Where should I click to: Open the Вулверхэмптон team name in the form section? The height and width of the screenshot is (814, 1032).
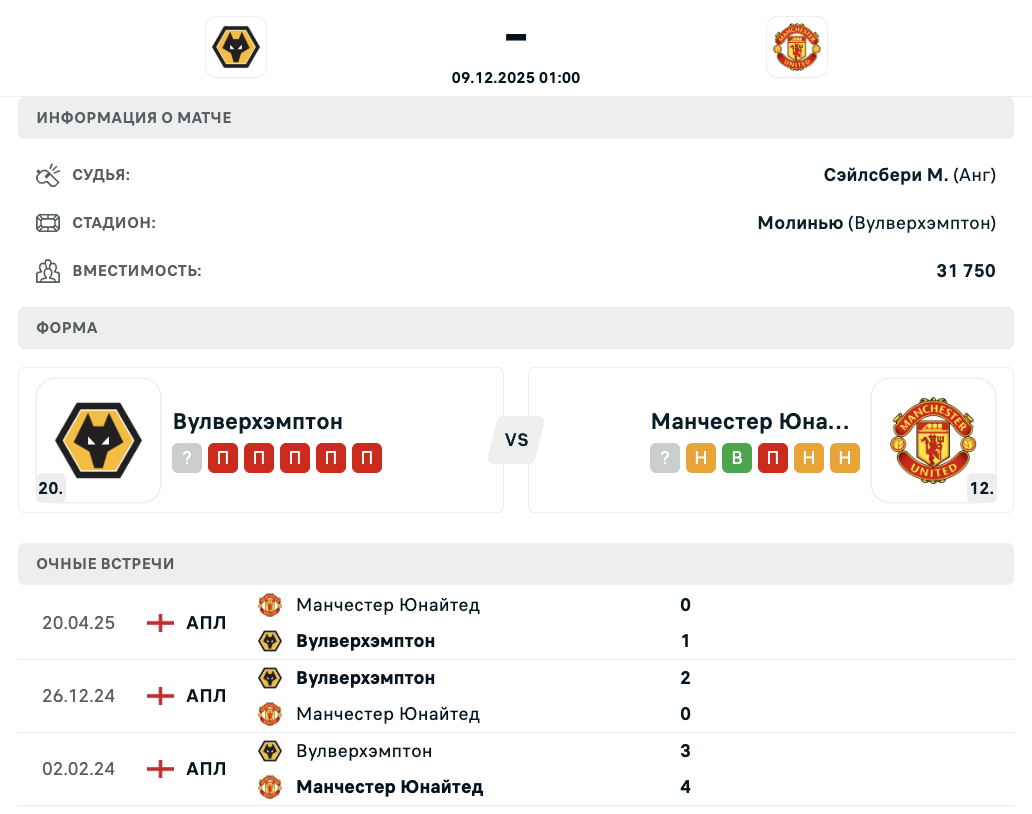click(258, 421)
